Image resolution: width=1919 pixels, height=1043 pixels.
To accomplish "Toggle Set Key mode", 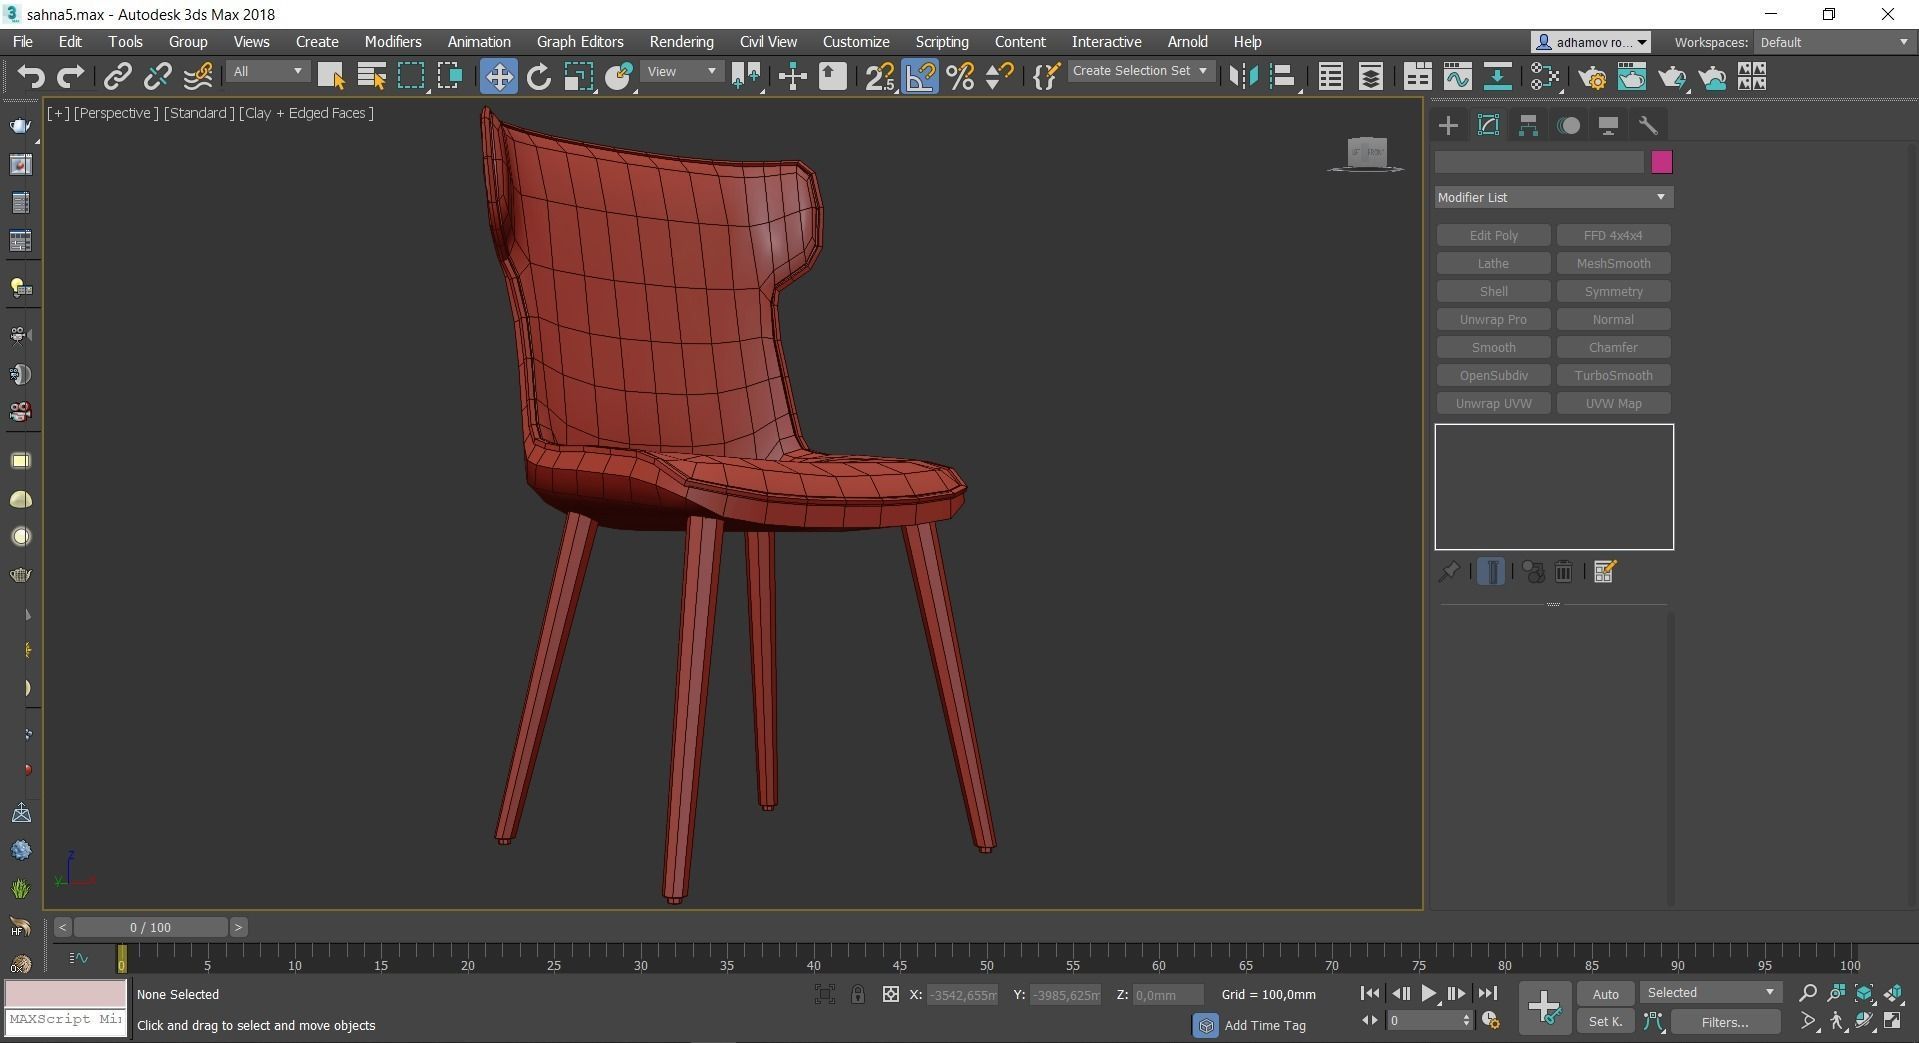I will point(1605,1021).
